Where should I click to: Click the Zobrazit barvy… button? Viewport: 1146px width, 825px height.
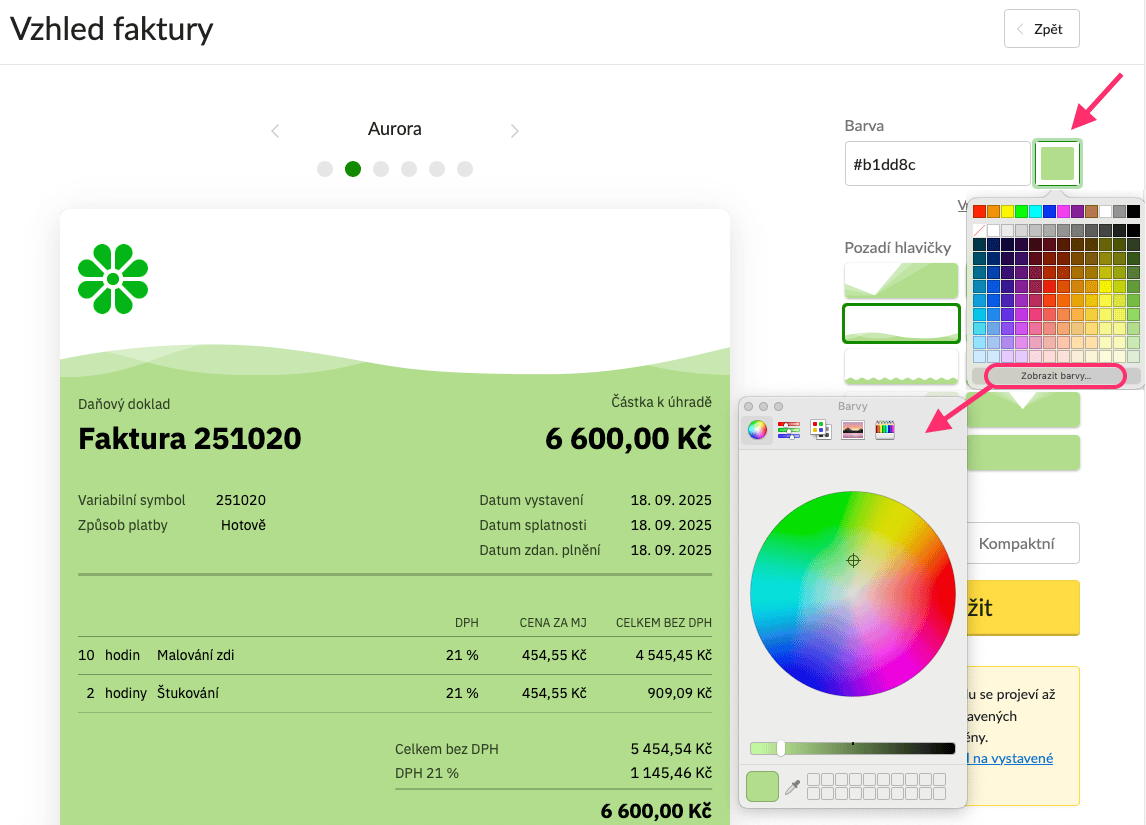(x=1055, y=376)
